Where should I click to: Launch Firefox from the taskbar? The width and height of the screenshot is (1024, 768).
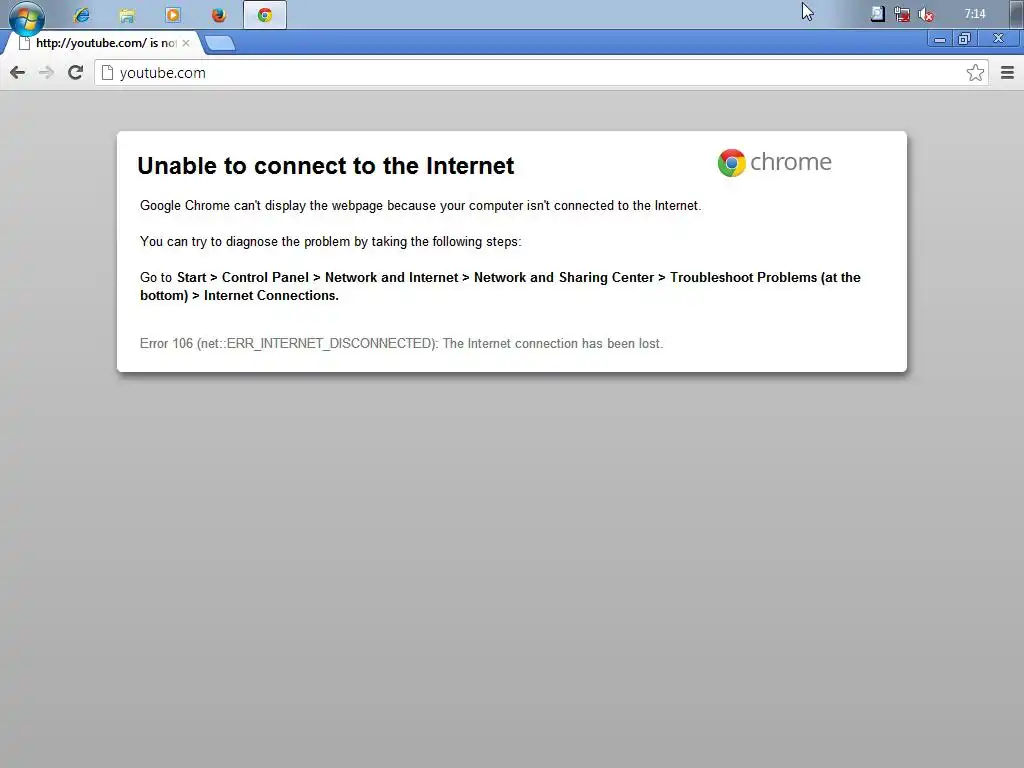click(x=219, y=14)
